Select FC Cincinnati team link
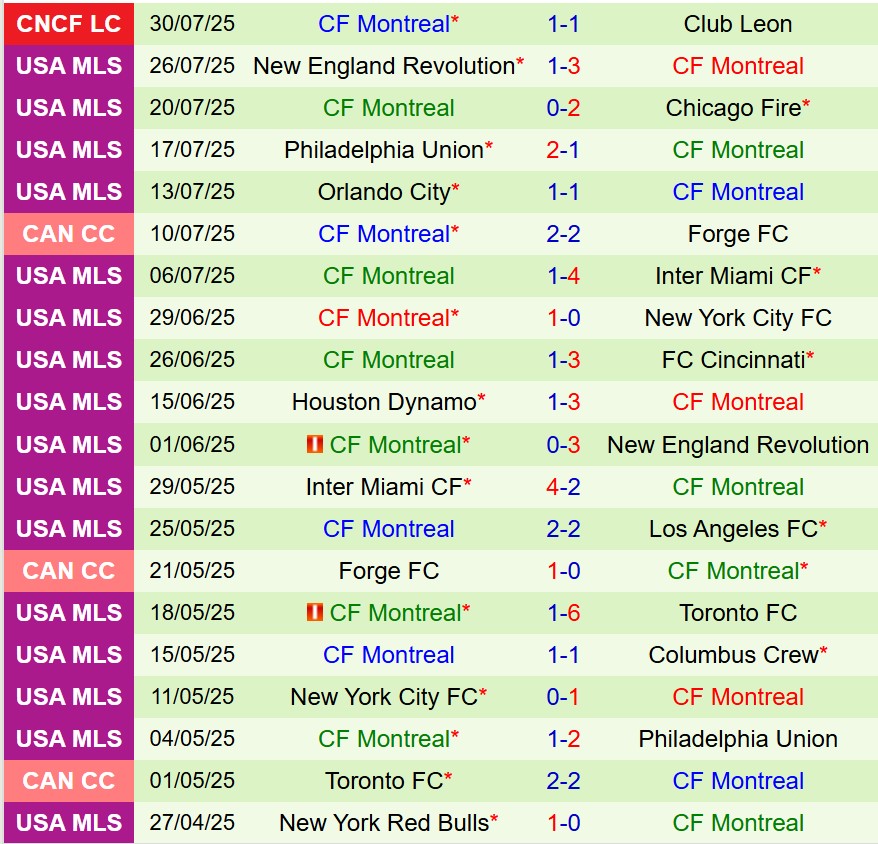878x844 pixels. 733,360
